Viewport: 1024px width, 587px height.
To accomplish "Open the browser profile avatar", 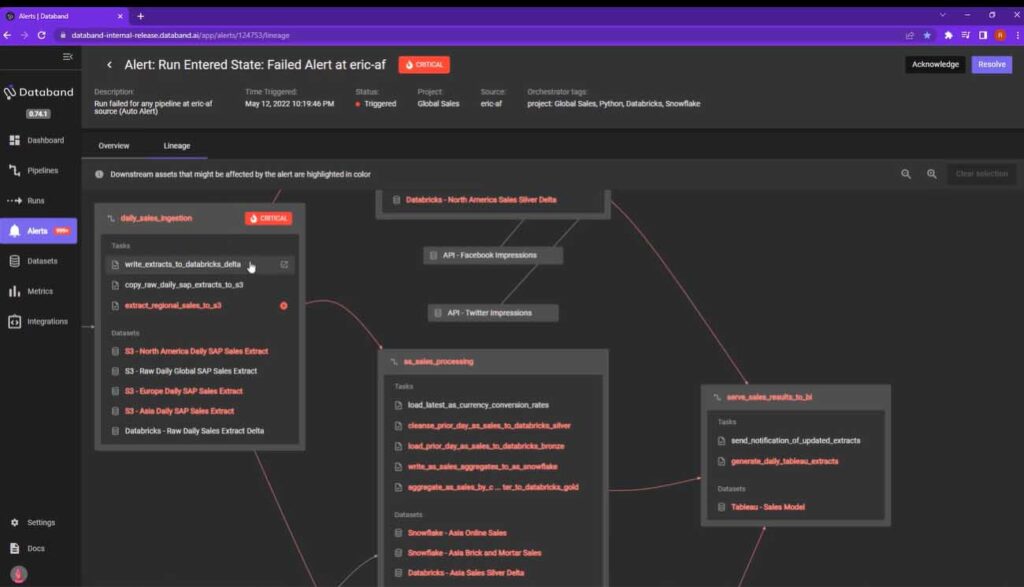I will coord(1000,35).
